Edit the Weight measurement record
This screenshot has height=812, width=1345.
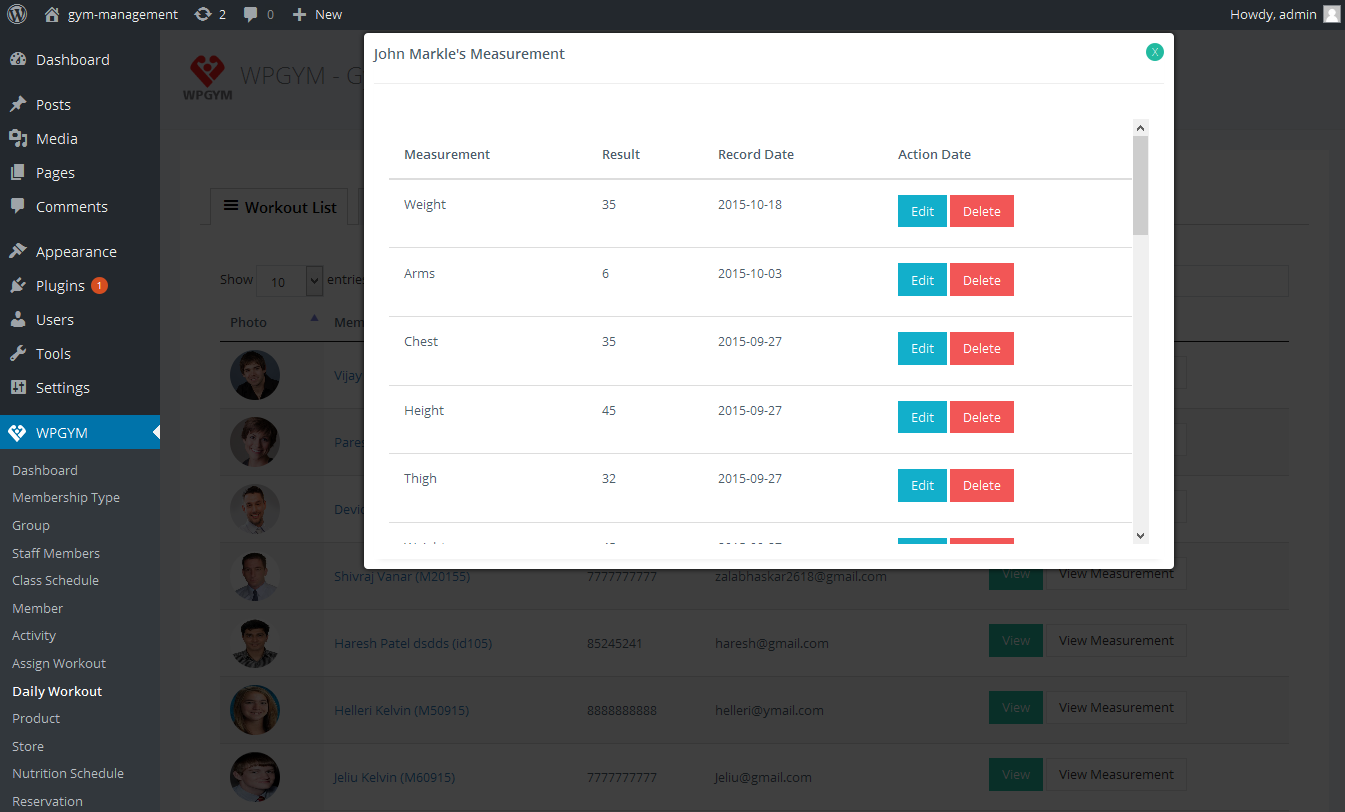coord(922,211)
